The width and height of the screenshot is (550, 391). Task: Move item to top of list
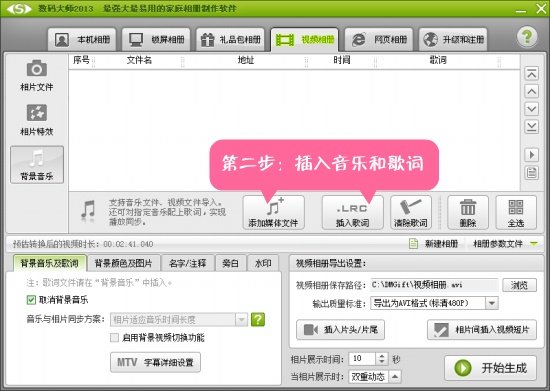point(531,74)
